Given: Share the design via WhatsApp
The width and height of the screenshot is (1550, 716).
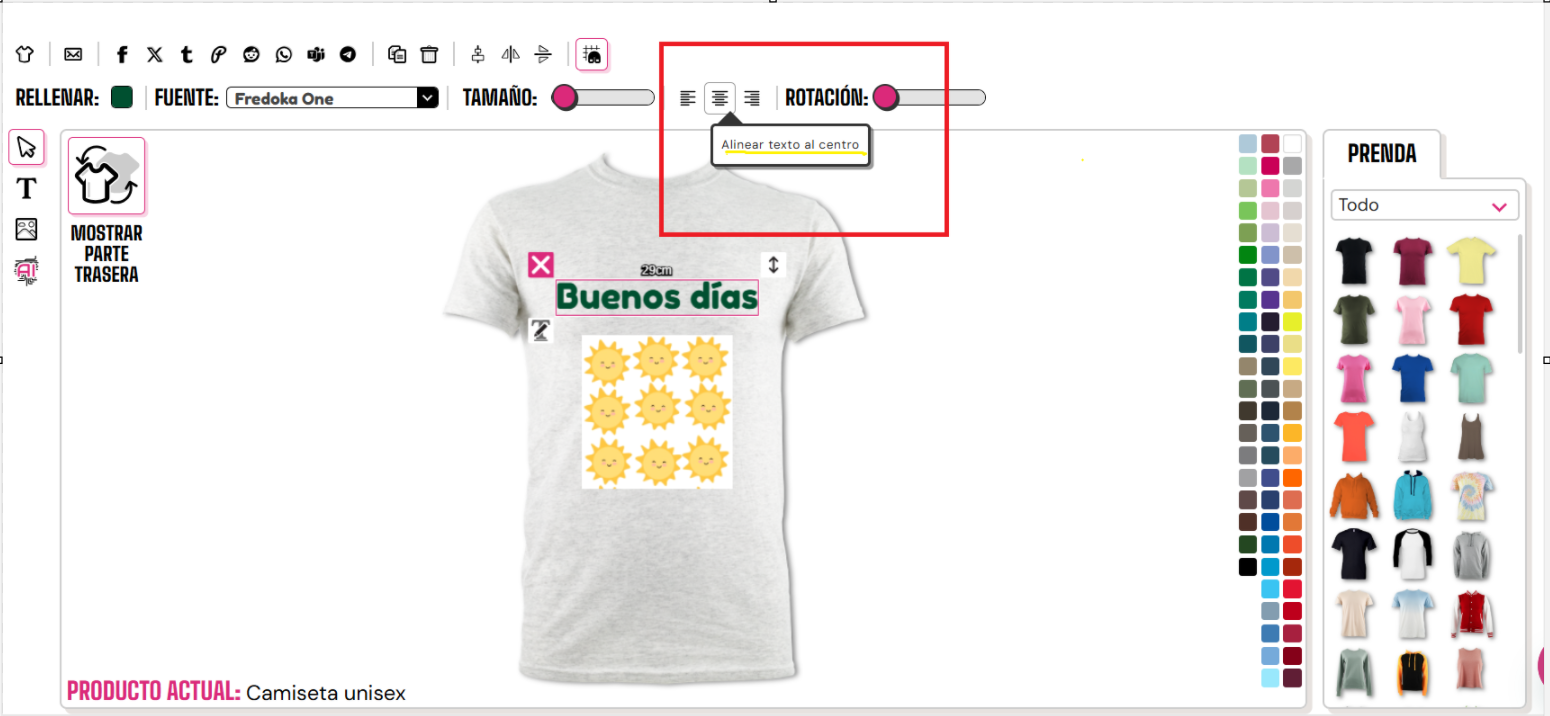Looking at the screenshot, I should tap(284, 54).
